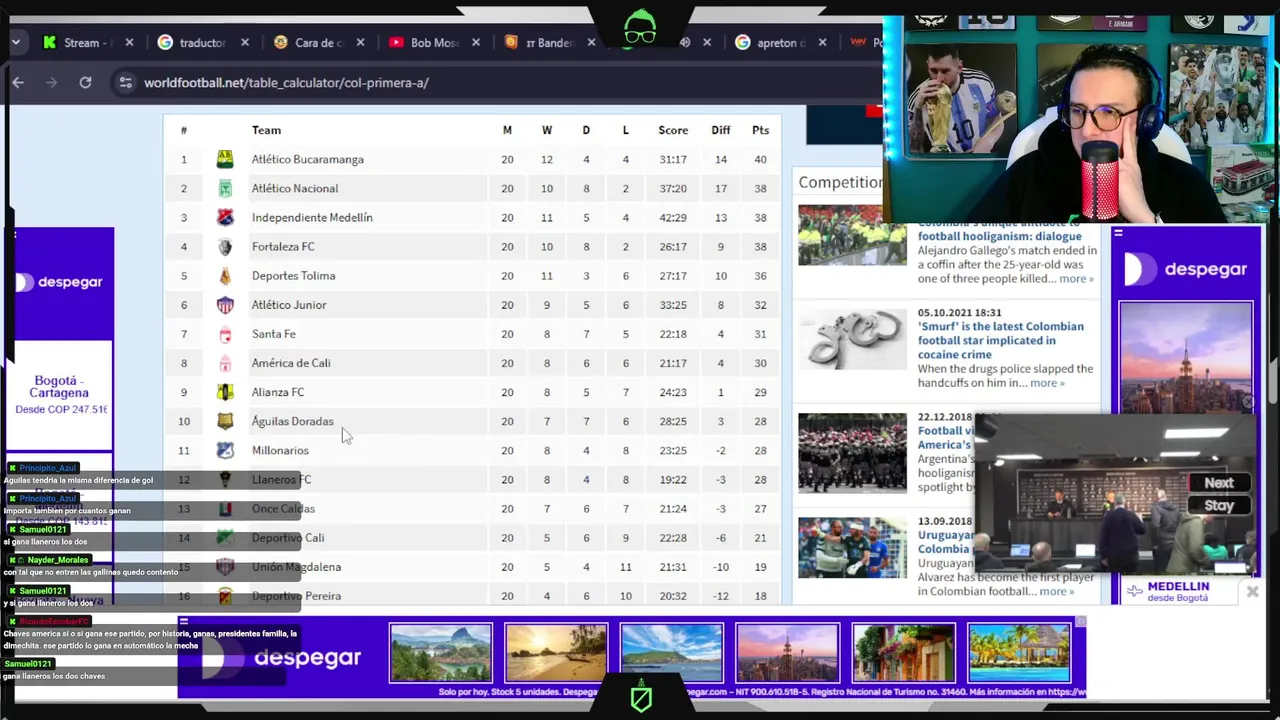The width and height of the screenshot is (1280, 720).
Task: Click the América de Cali crest icon
Action: point(225,363)
